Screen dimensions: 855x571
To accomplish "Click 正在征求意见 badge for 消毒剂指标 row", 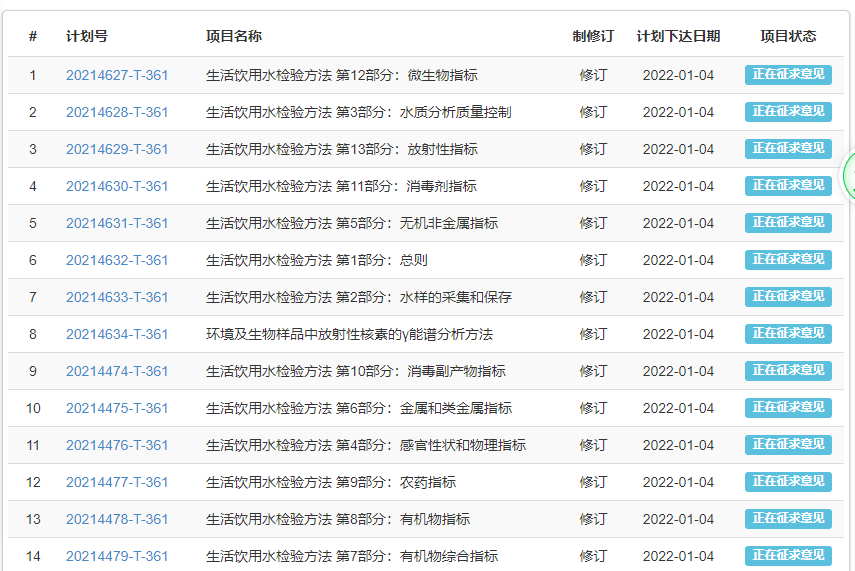I will (x=788, y=186).
